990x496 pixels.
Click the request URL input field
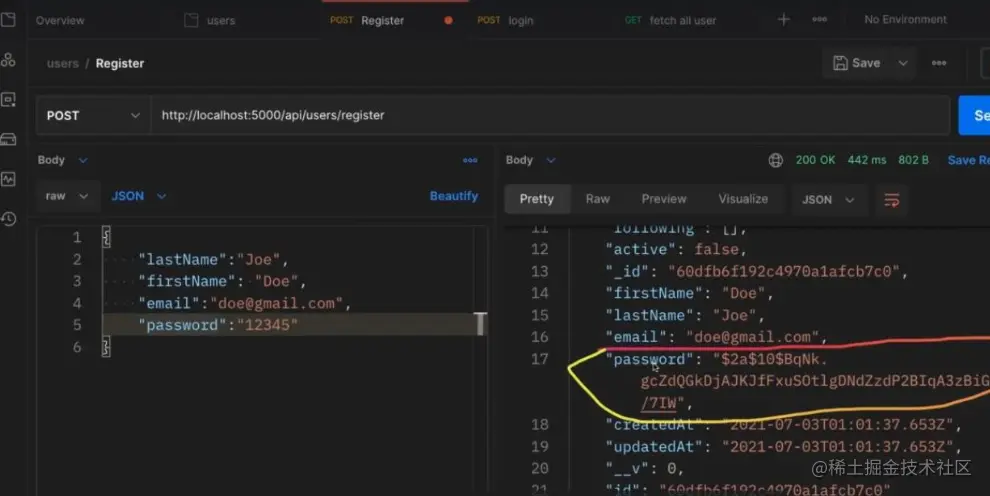[x=550, y=115]
